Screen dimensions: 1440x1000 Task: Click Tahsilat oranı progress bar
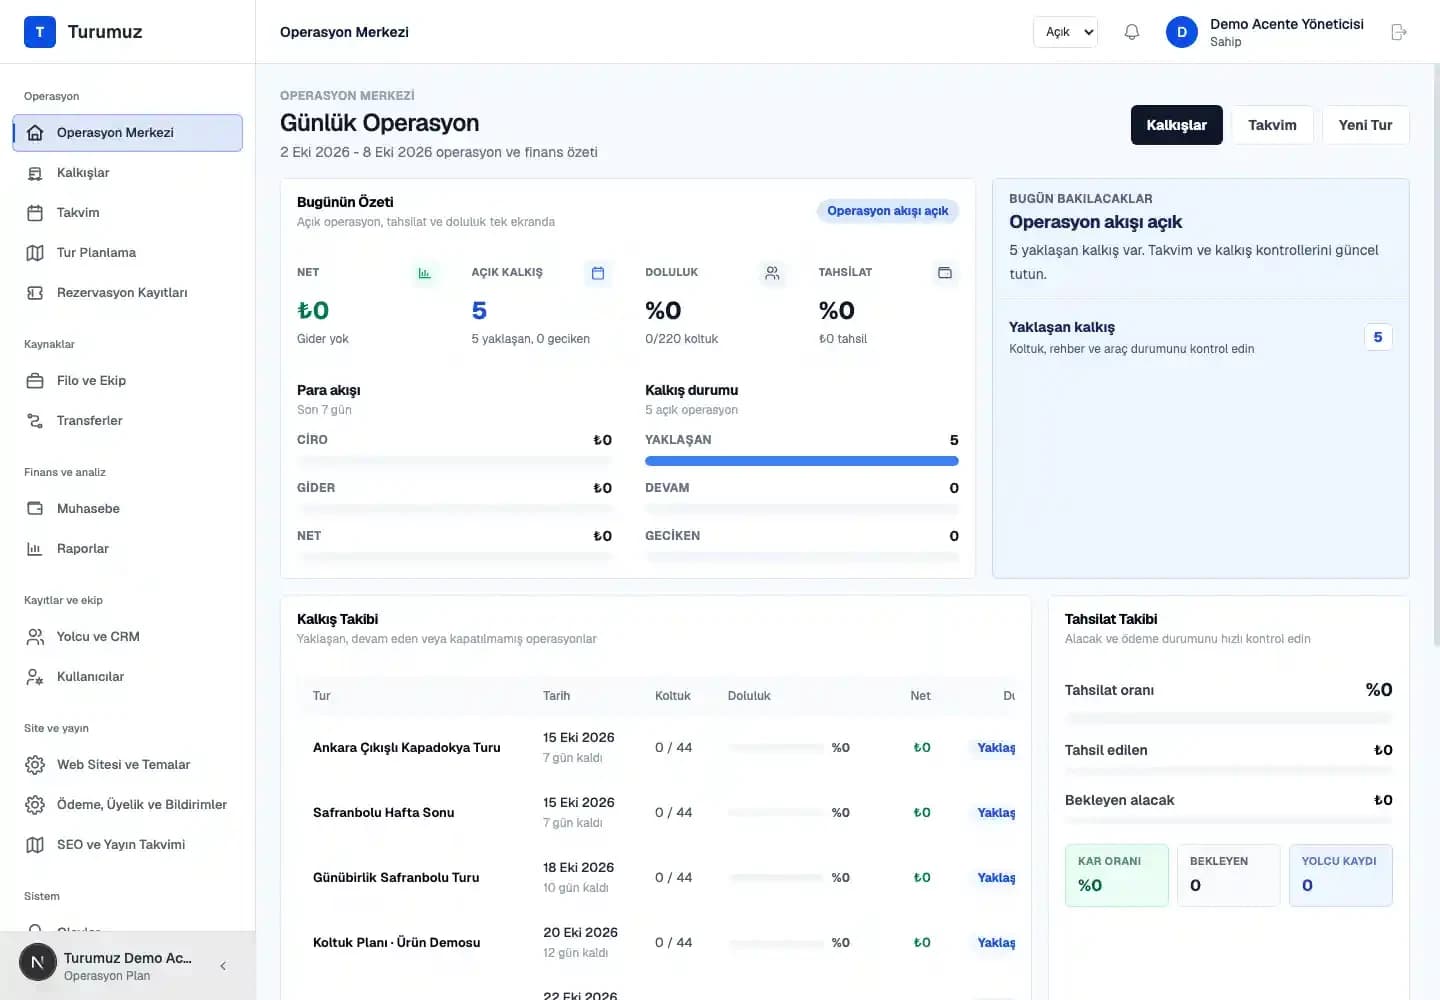pos(1229,718)
